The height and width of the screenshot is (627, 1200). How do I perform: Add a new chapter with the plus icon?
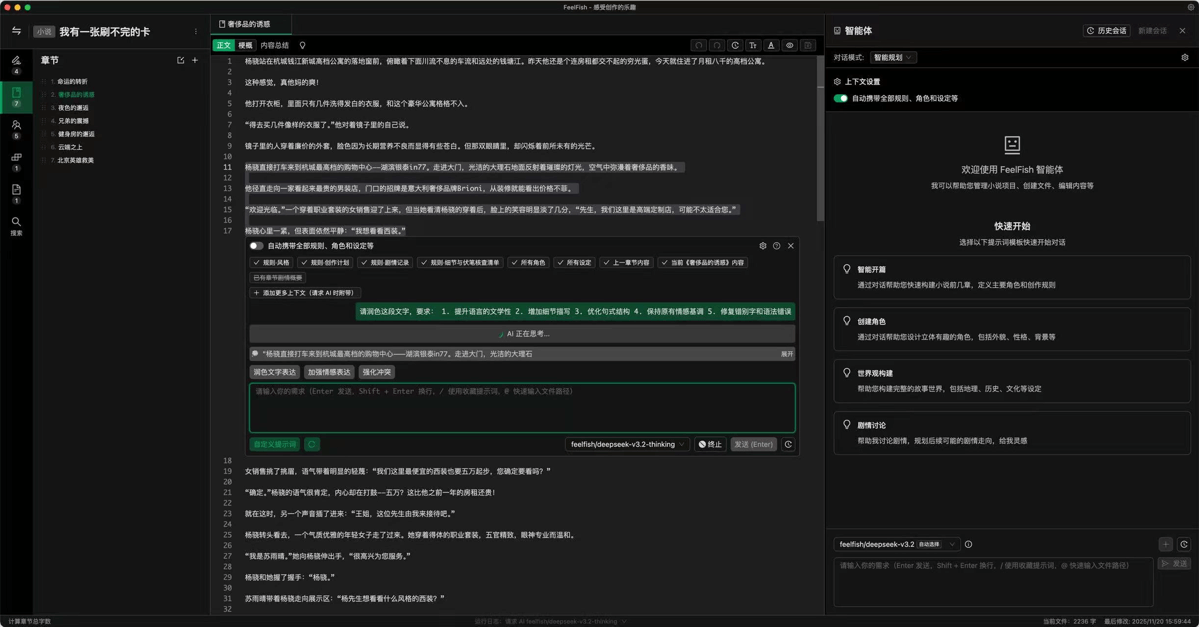tap(195, 60)
